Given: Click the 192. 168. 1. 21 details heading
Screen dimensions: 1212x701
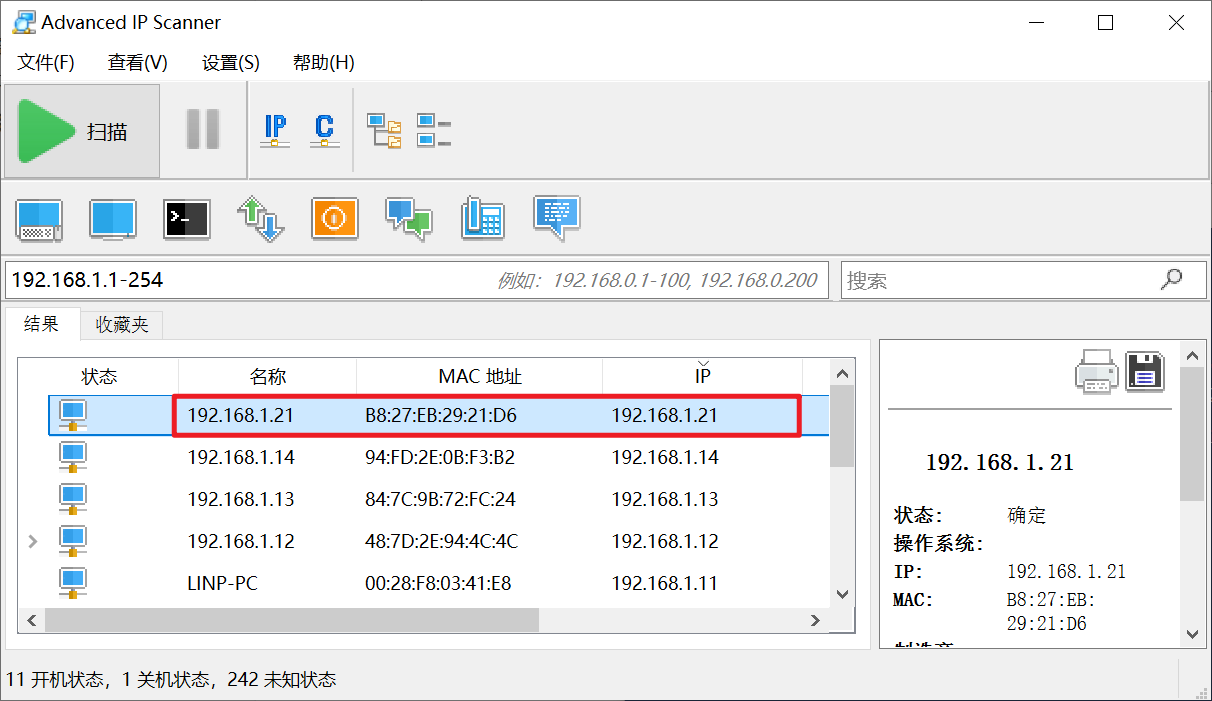Looking at the screenshot, I should click(1000, 463).
